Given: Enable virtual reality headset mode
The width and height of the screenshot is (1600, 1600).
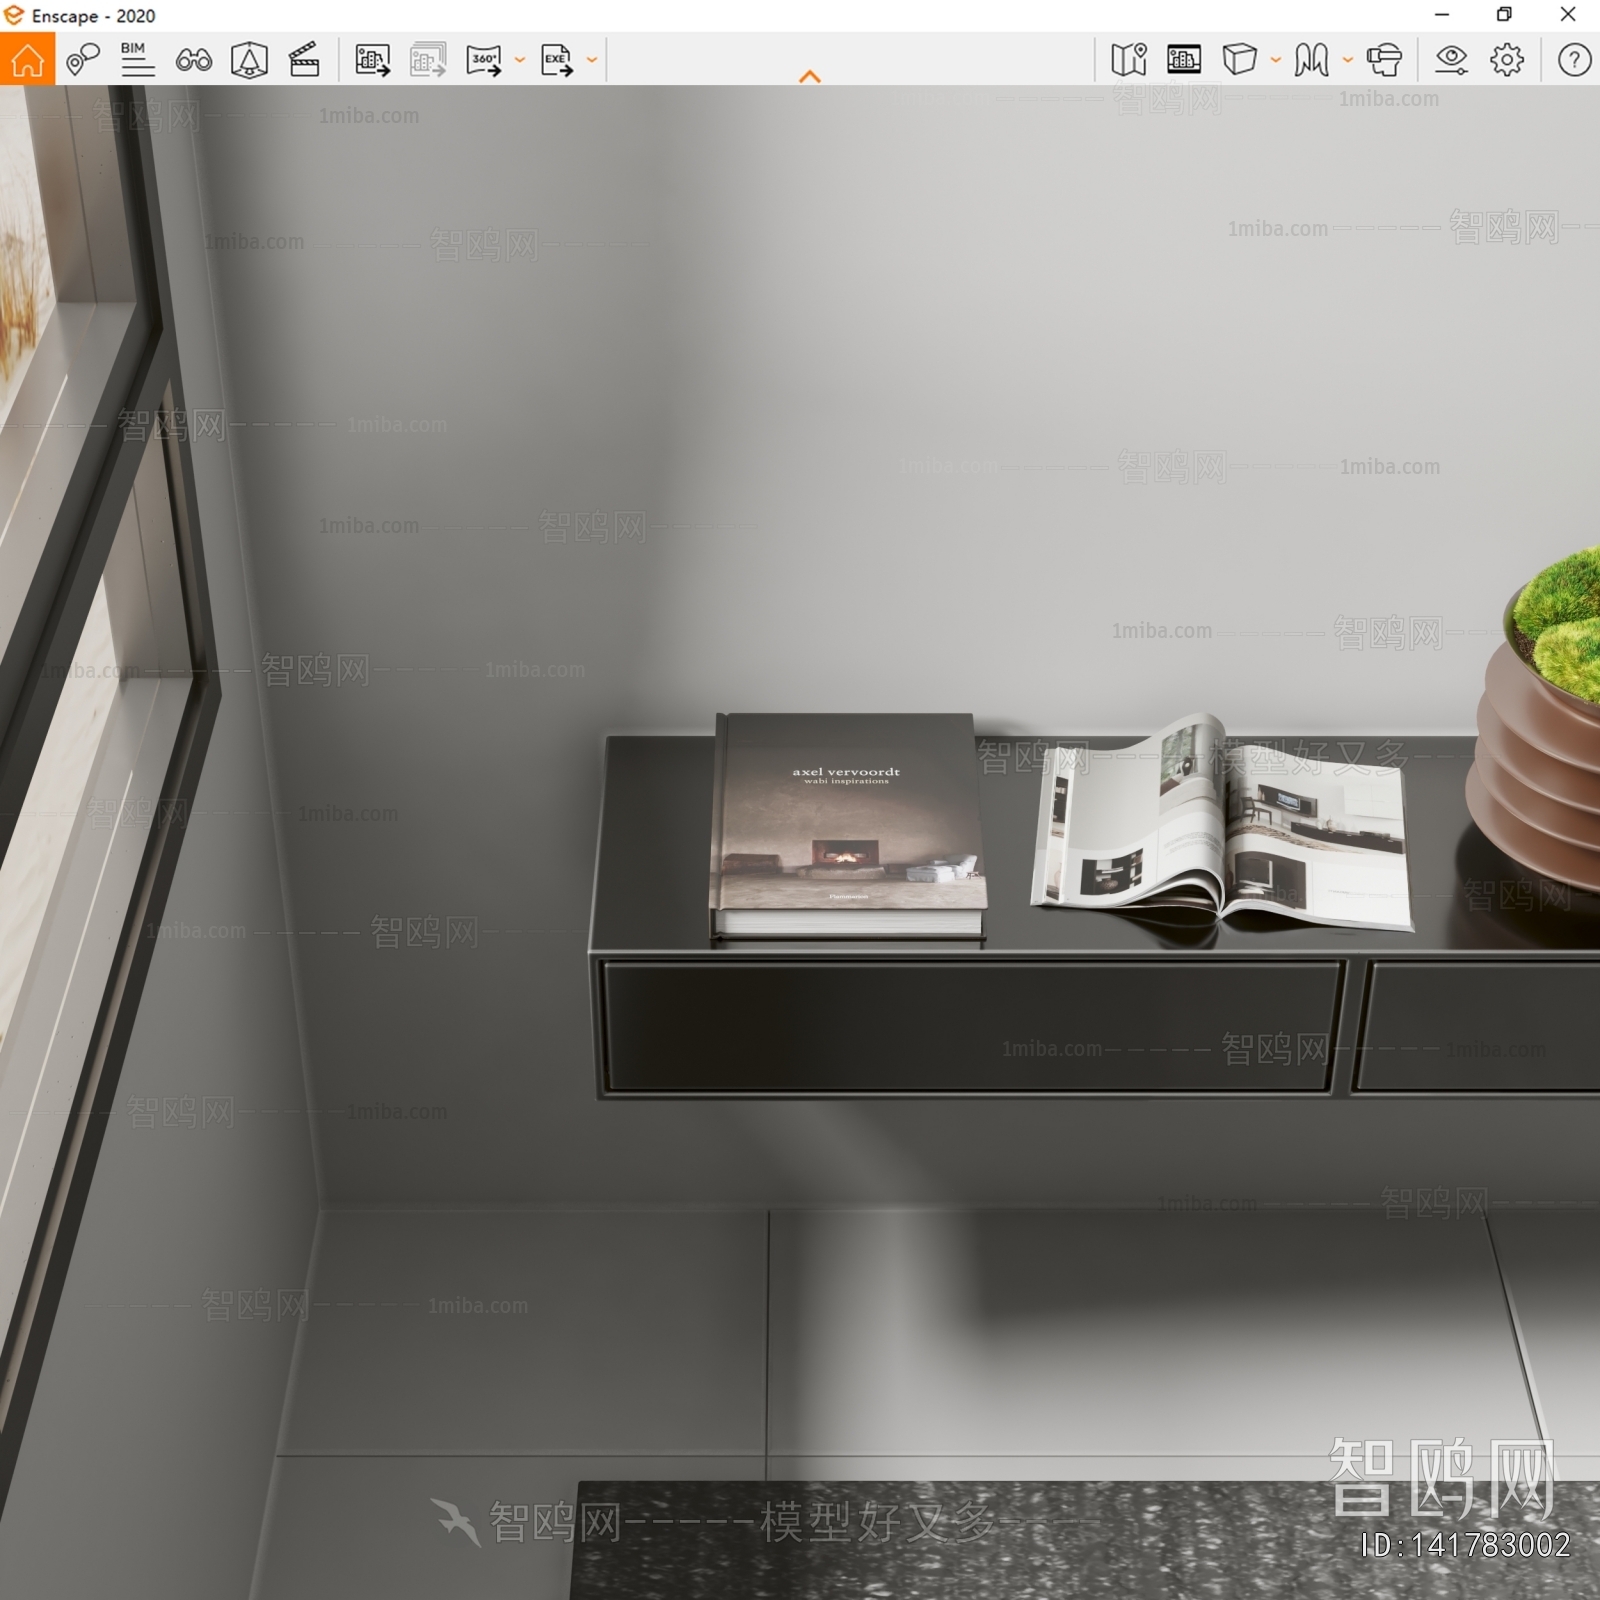Looking at the screenshot, I should (1384, 60).
